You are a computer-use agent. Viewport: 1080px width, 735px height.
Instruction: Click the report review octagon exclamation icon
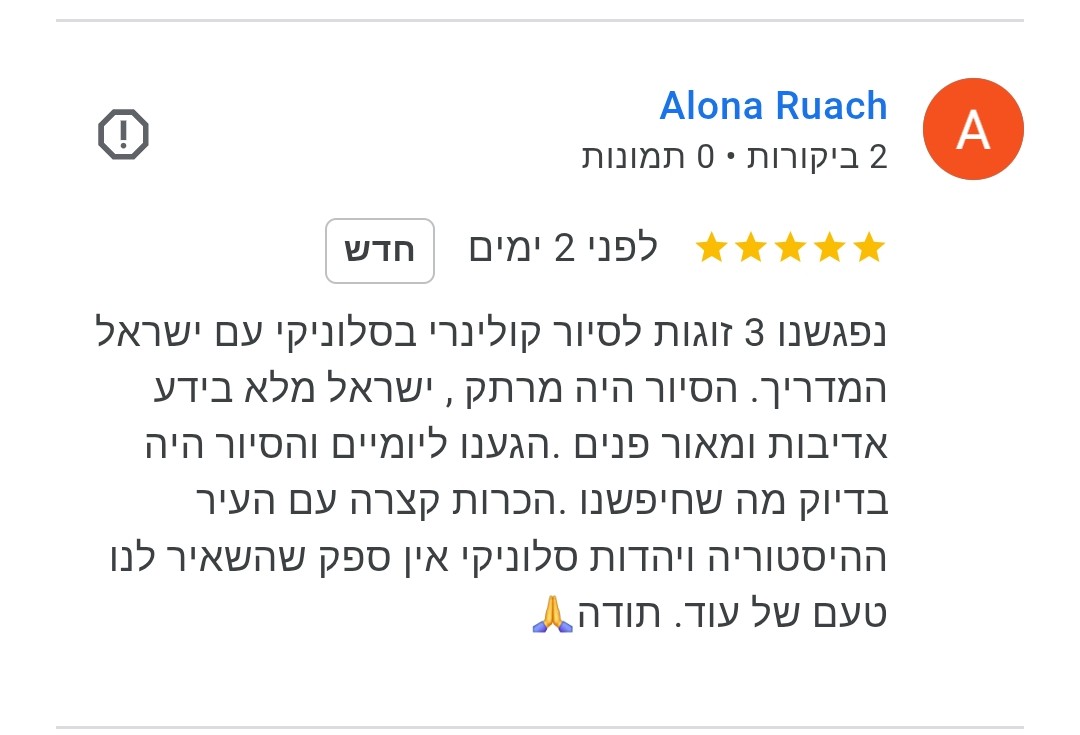(123, 134)
